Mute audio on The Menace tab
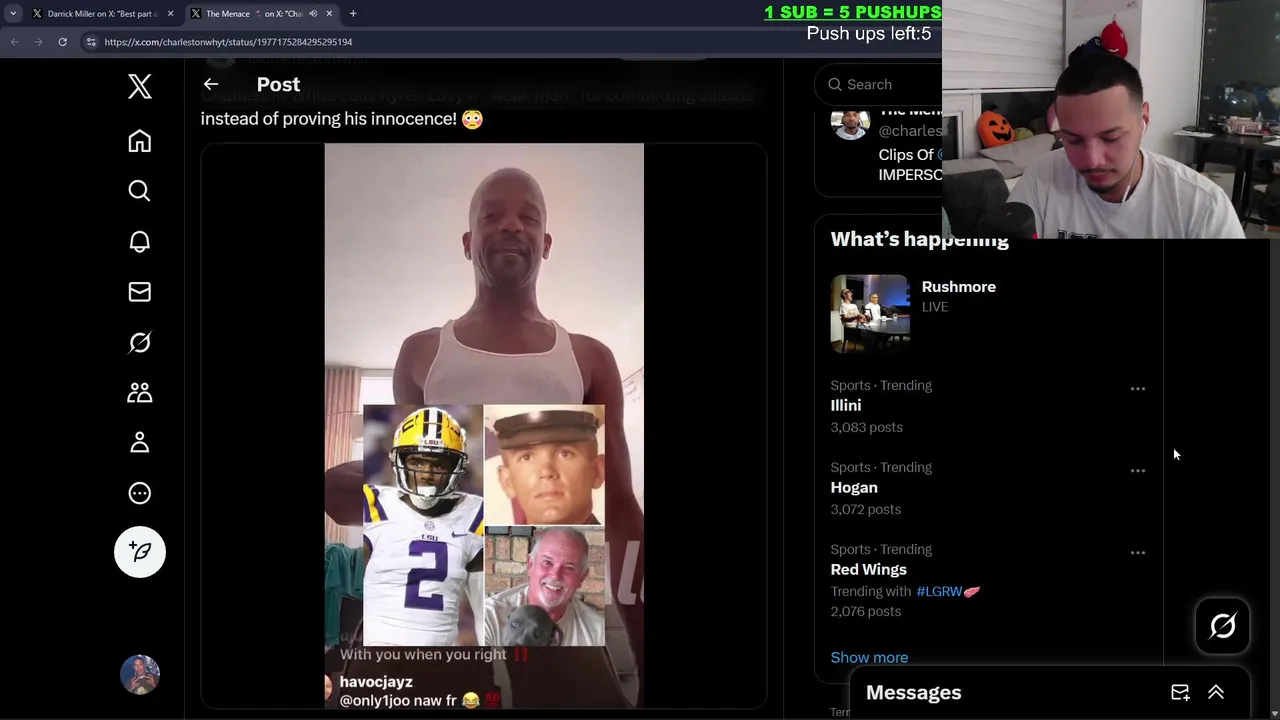 click(313, 14)
